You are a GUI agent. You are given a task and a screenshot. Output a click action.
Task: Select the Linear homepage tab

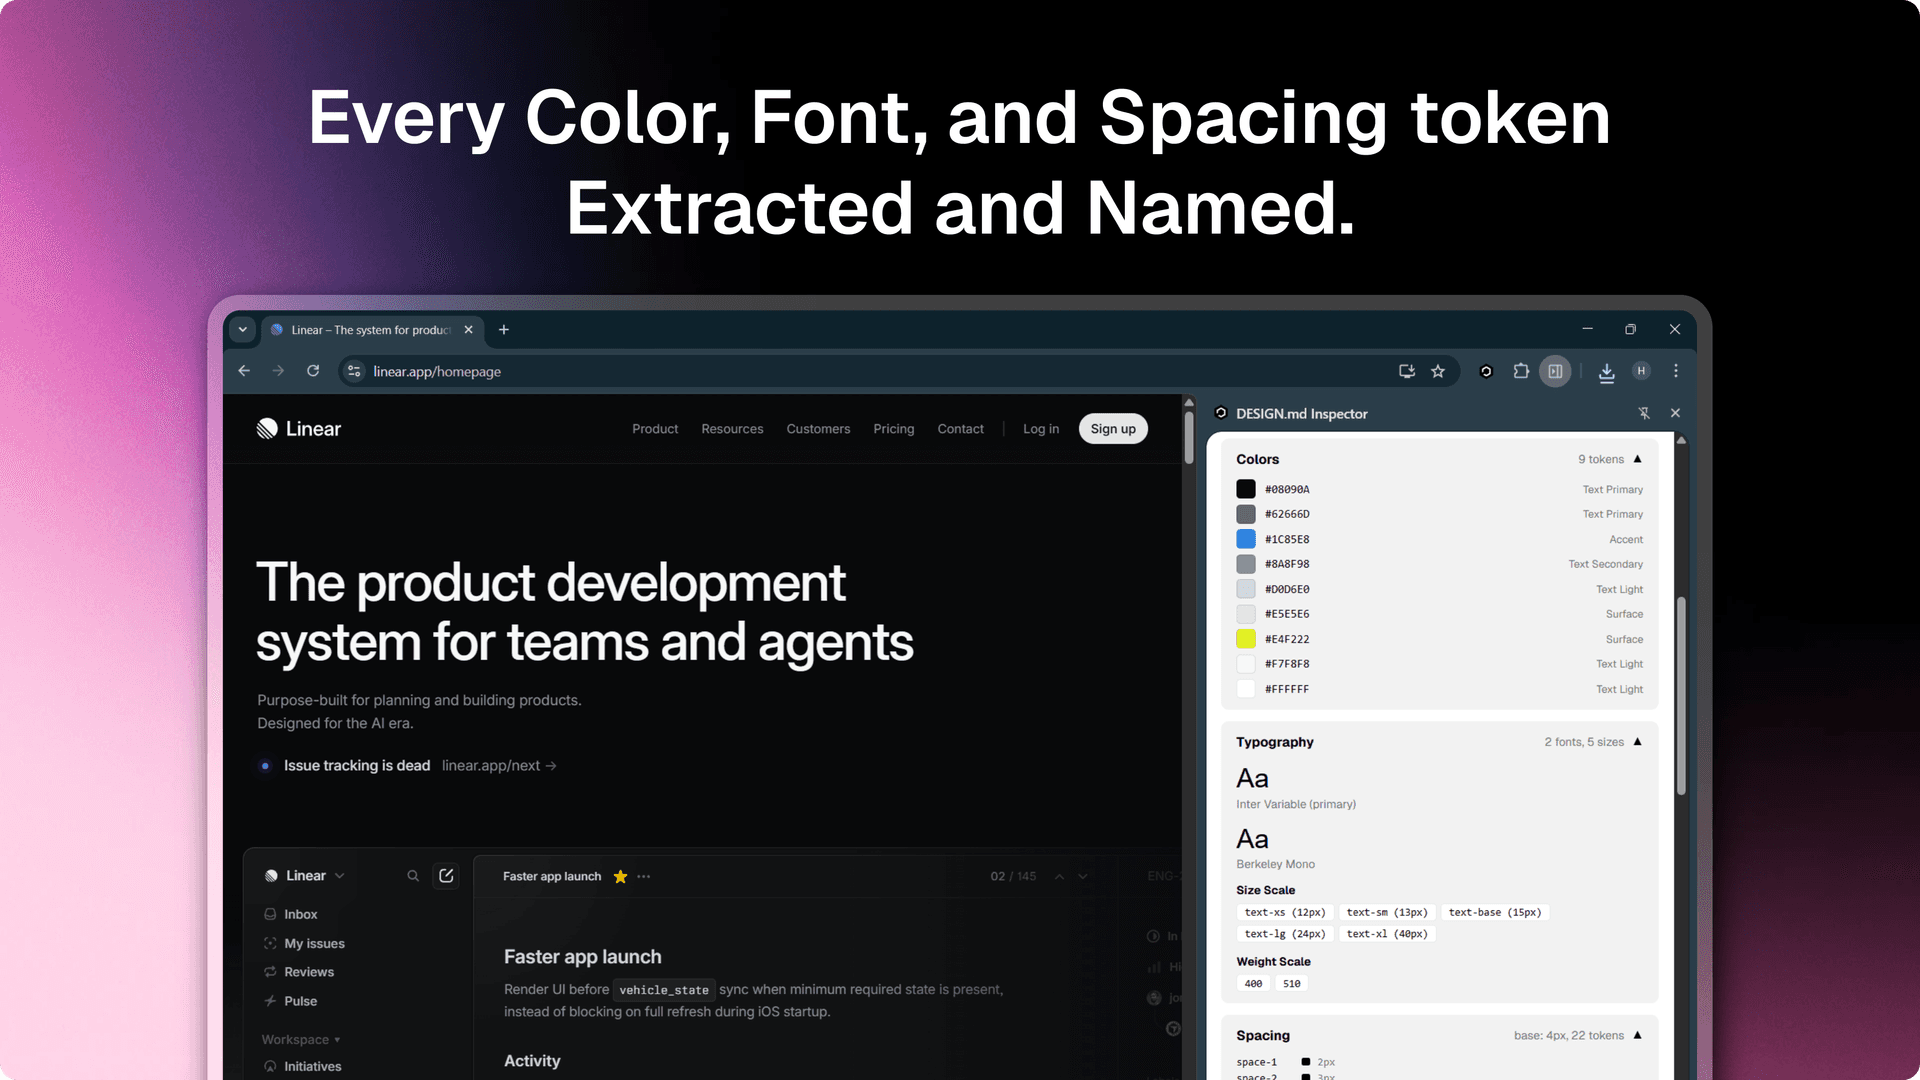coord(372,330)
